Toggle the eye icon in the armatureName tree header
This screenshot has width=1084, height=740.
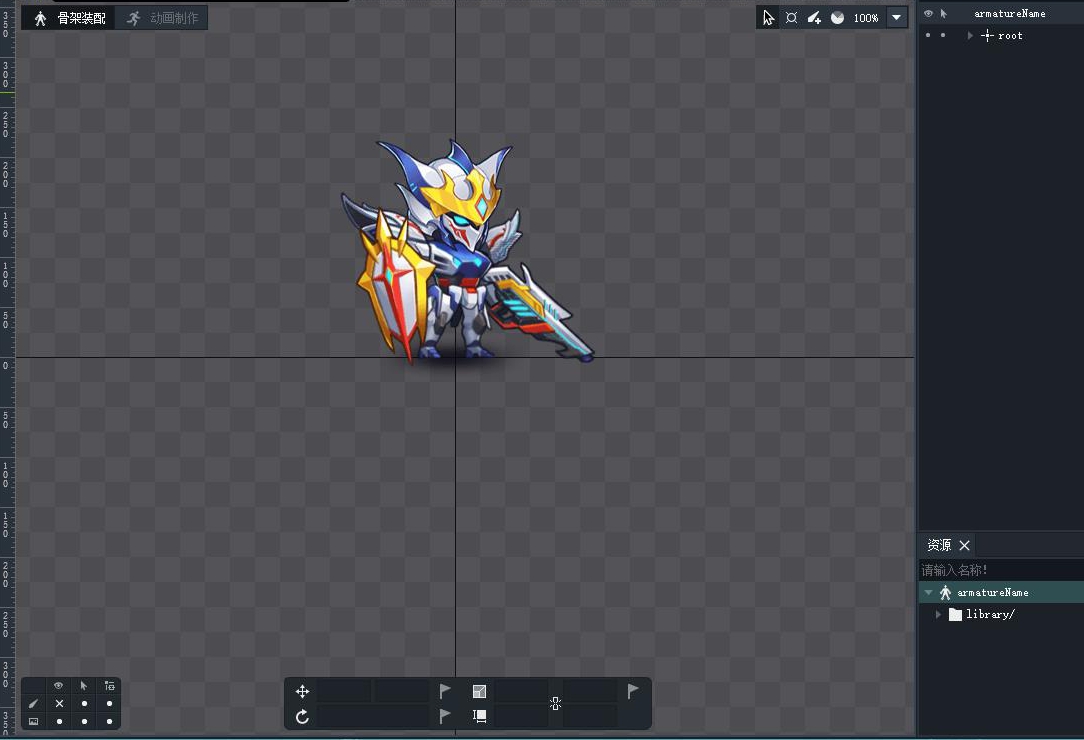pyautogui.click(x=928, y=13)
